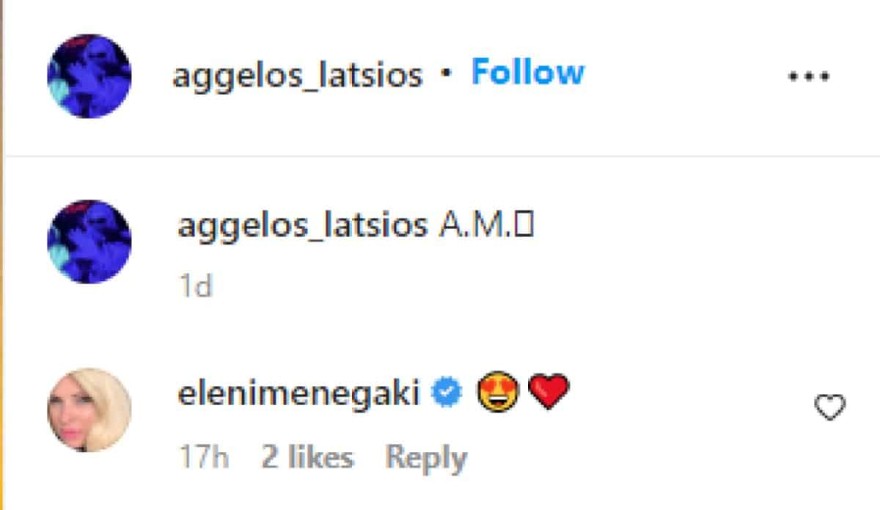Click the aggelos_latsios username in the caption
The image size is (880, 510).
pos(302,226)
